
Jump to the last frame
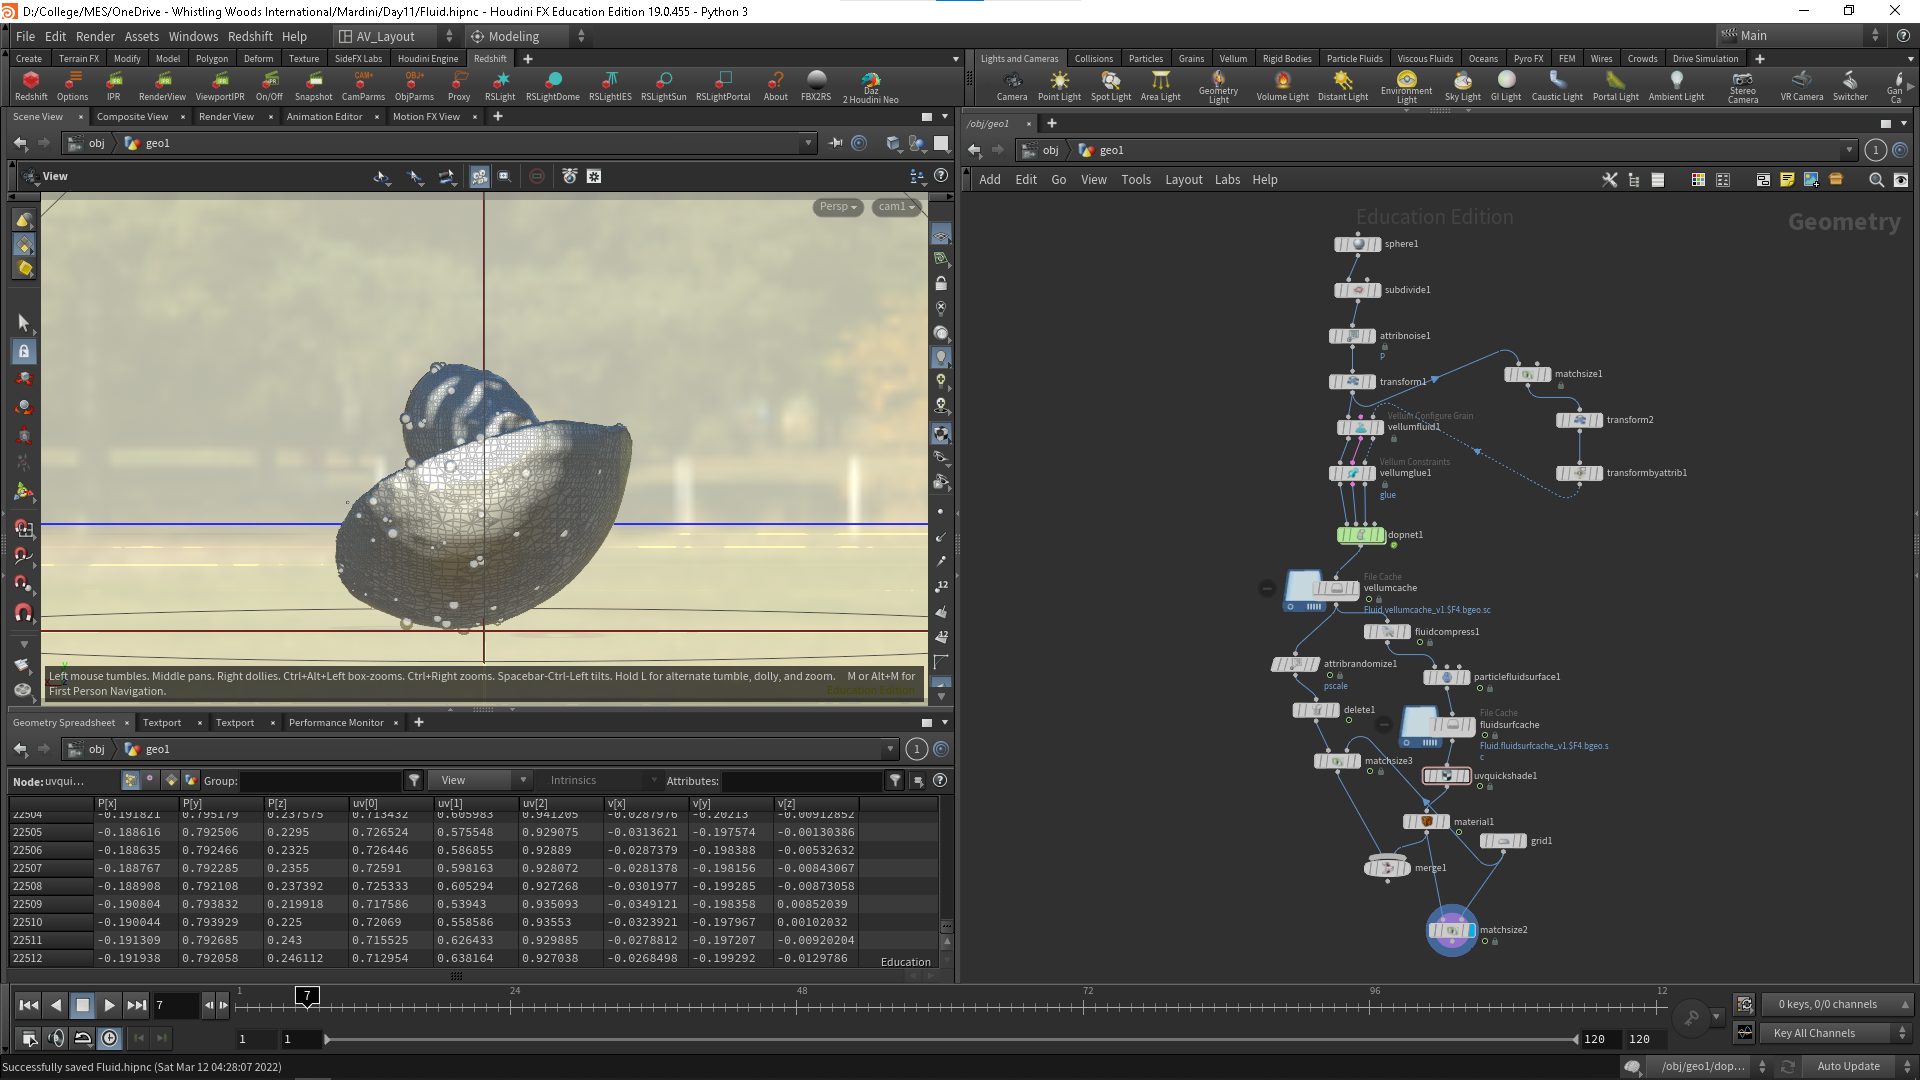tap(137, 1005)
